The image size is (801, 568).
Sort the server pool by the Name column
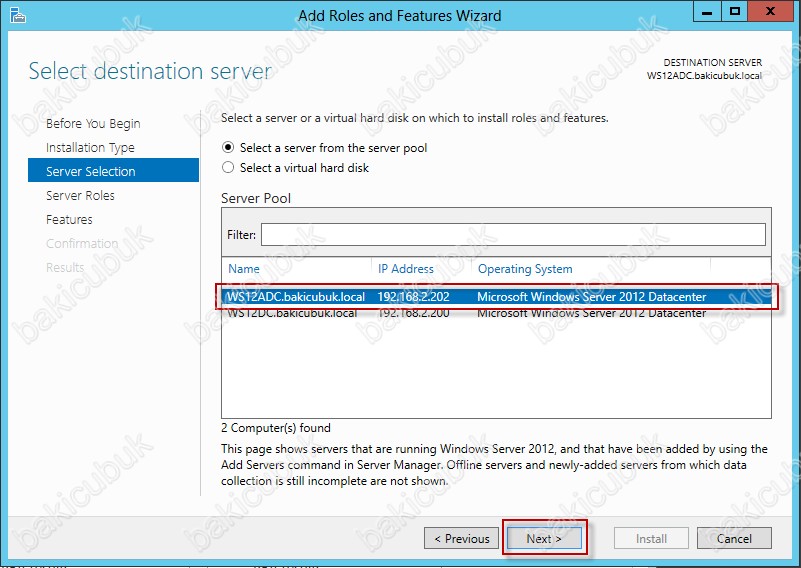pyautogui.click(x=244, y=269)
